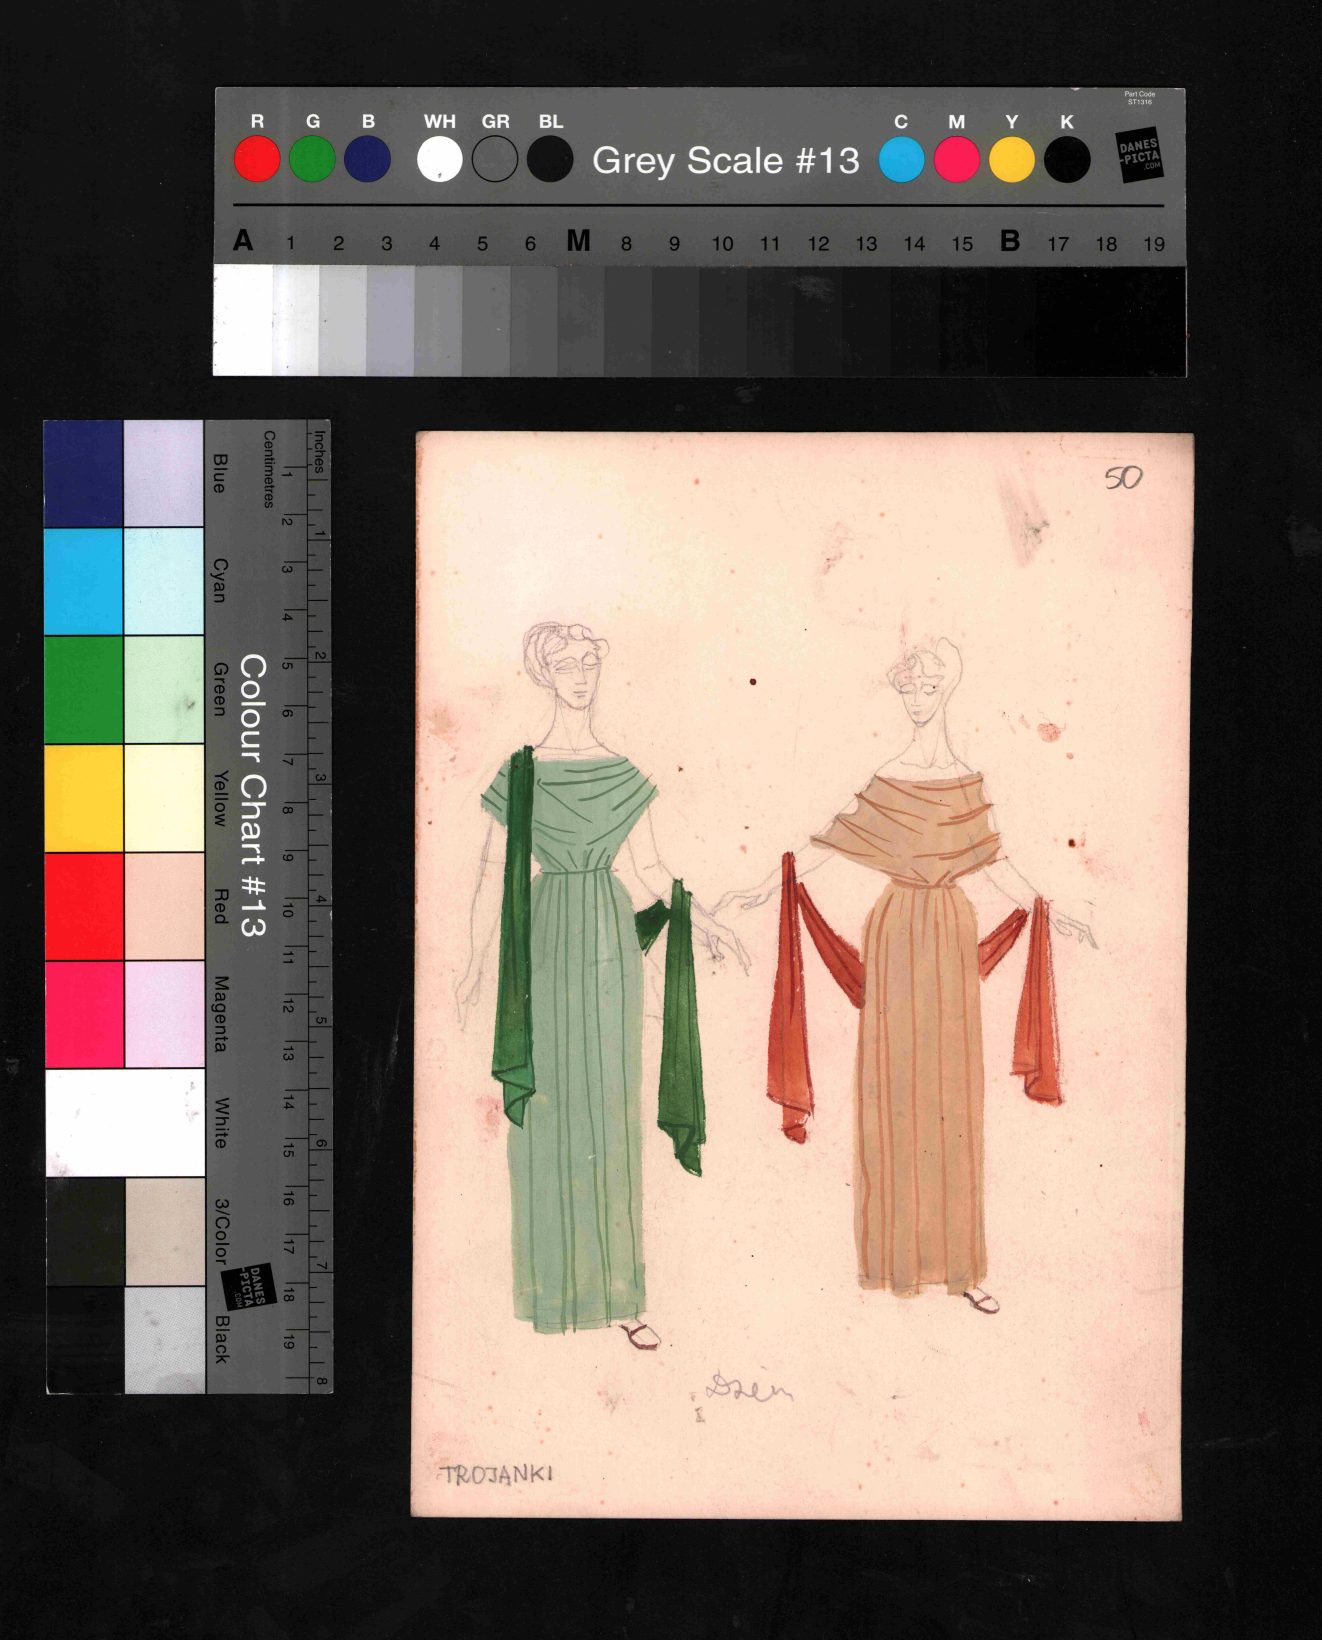
Task: Click the pure white patch under letter A
Action: click(242, 320)
